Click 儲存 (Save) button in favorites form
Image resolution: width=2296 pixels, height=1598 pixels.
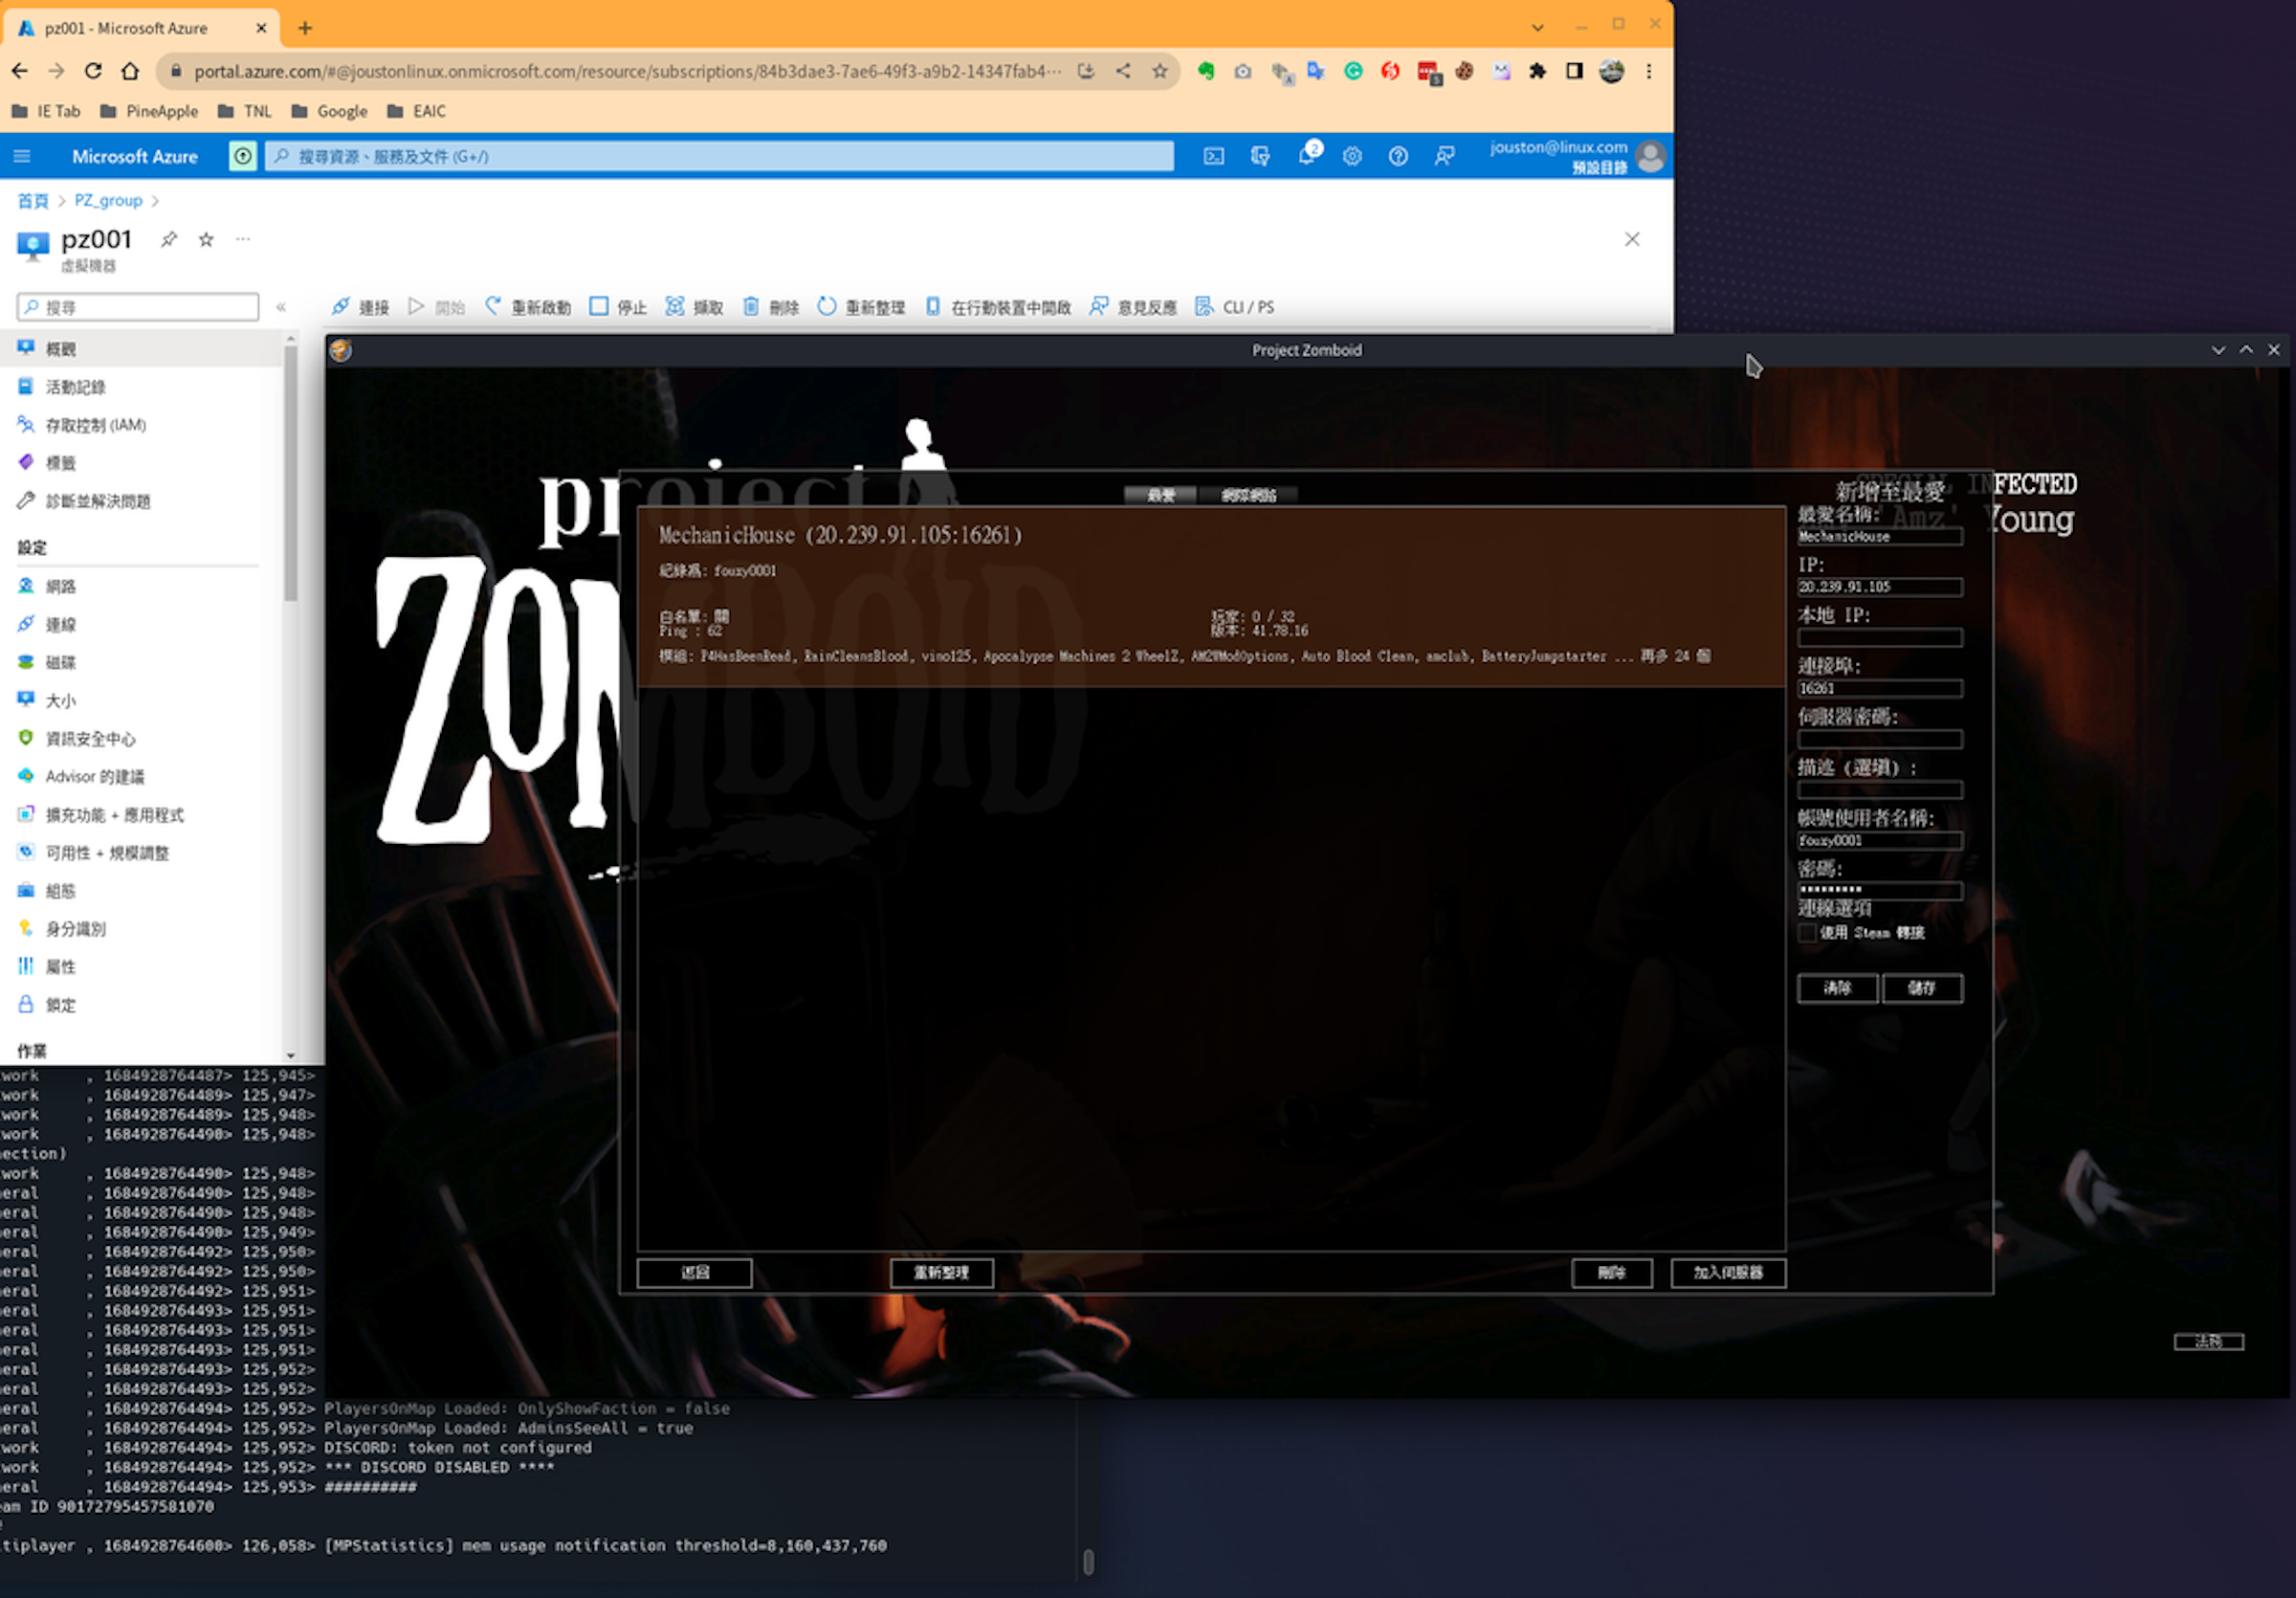(x=1922, y=988)
